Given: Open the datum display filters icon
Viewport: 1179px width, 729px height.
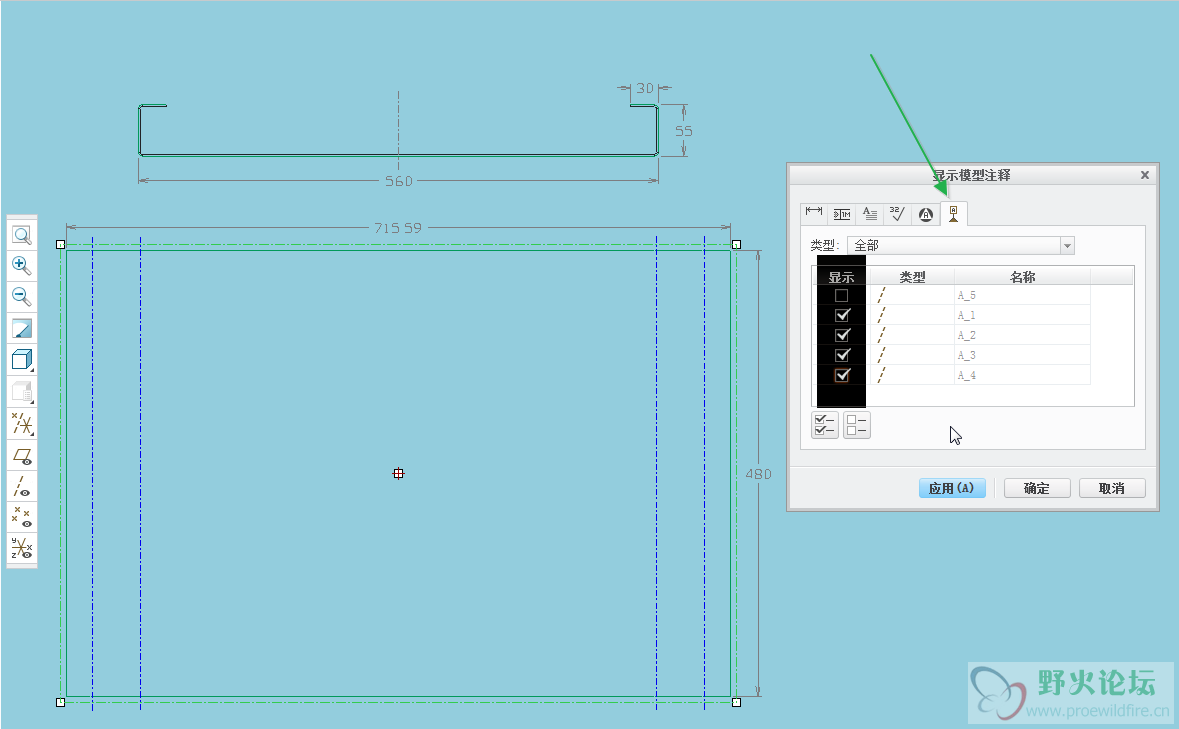Looking at the screenshot, I should coord(22,424).
